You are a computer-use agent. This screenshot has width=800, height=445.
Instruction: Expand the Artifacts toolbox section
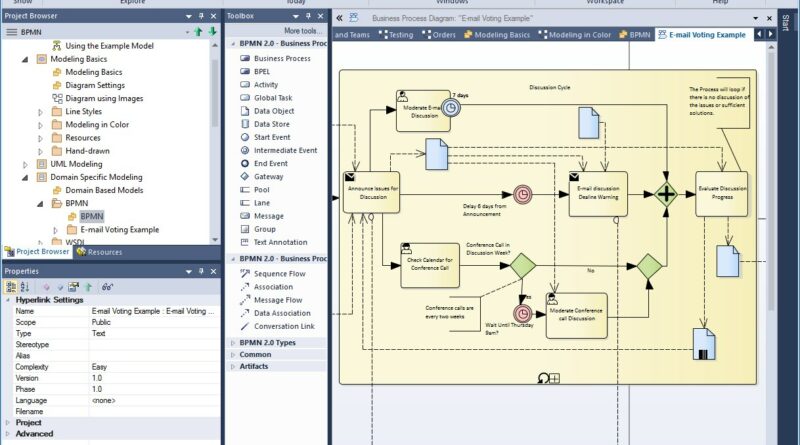pos(233,366)
